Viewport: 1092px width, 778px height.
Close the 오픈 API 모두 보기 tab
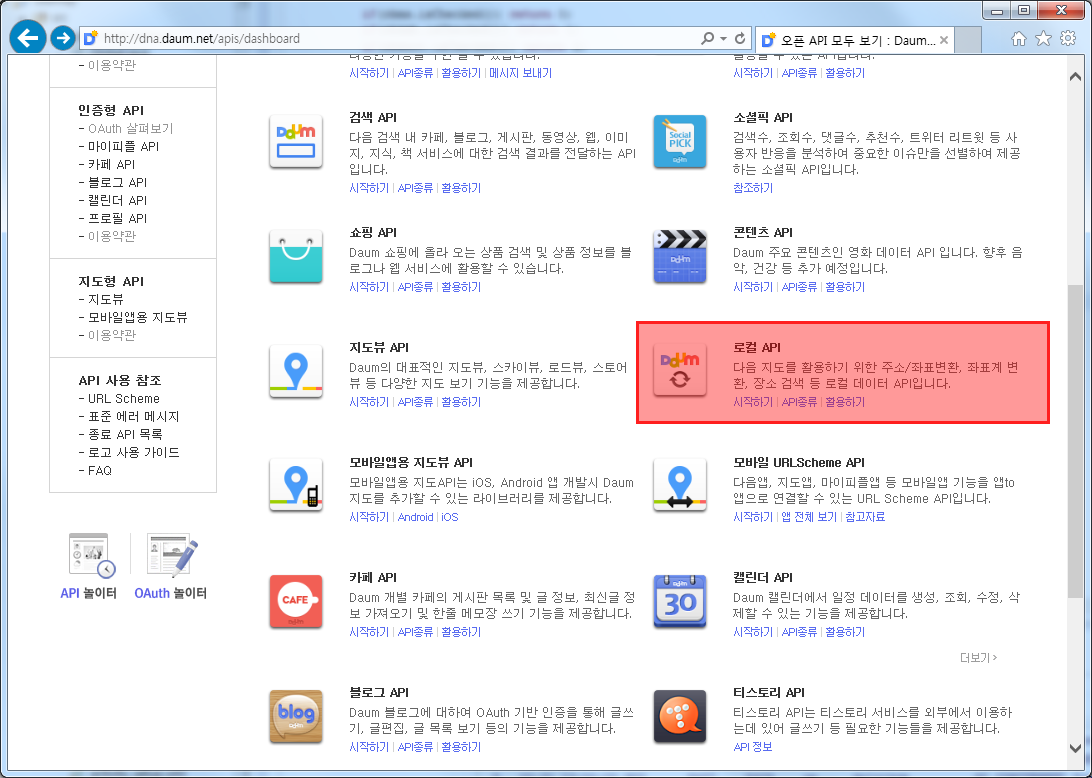click(944, 40)
